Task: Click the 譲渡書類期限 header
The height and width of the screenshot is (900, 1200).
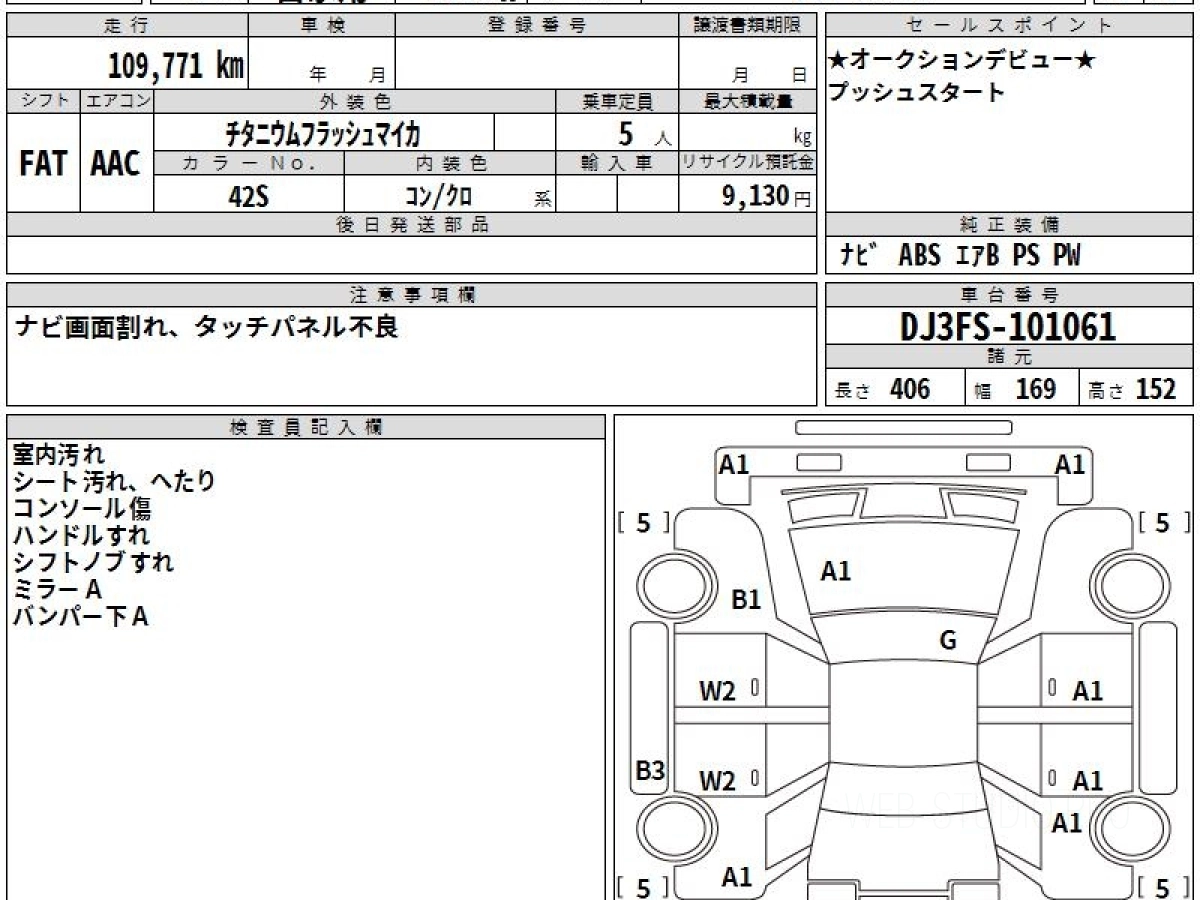Action: (747, 26)
